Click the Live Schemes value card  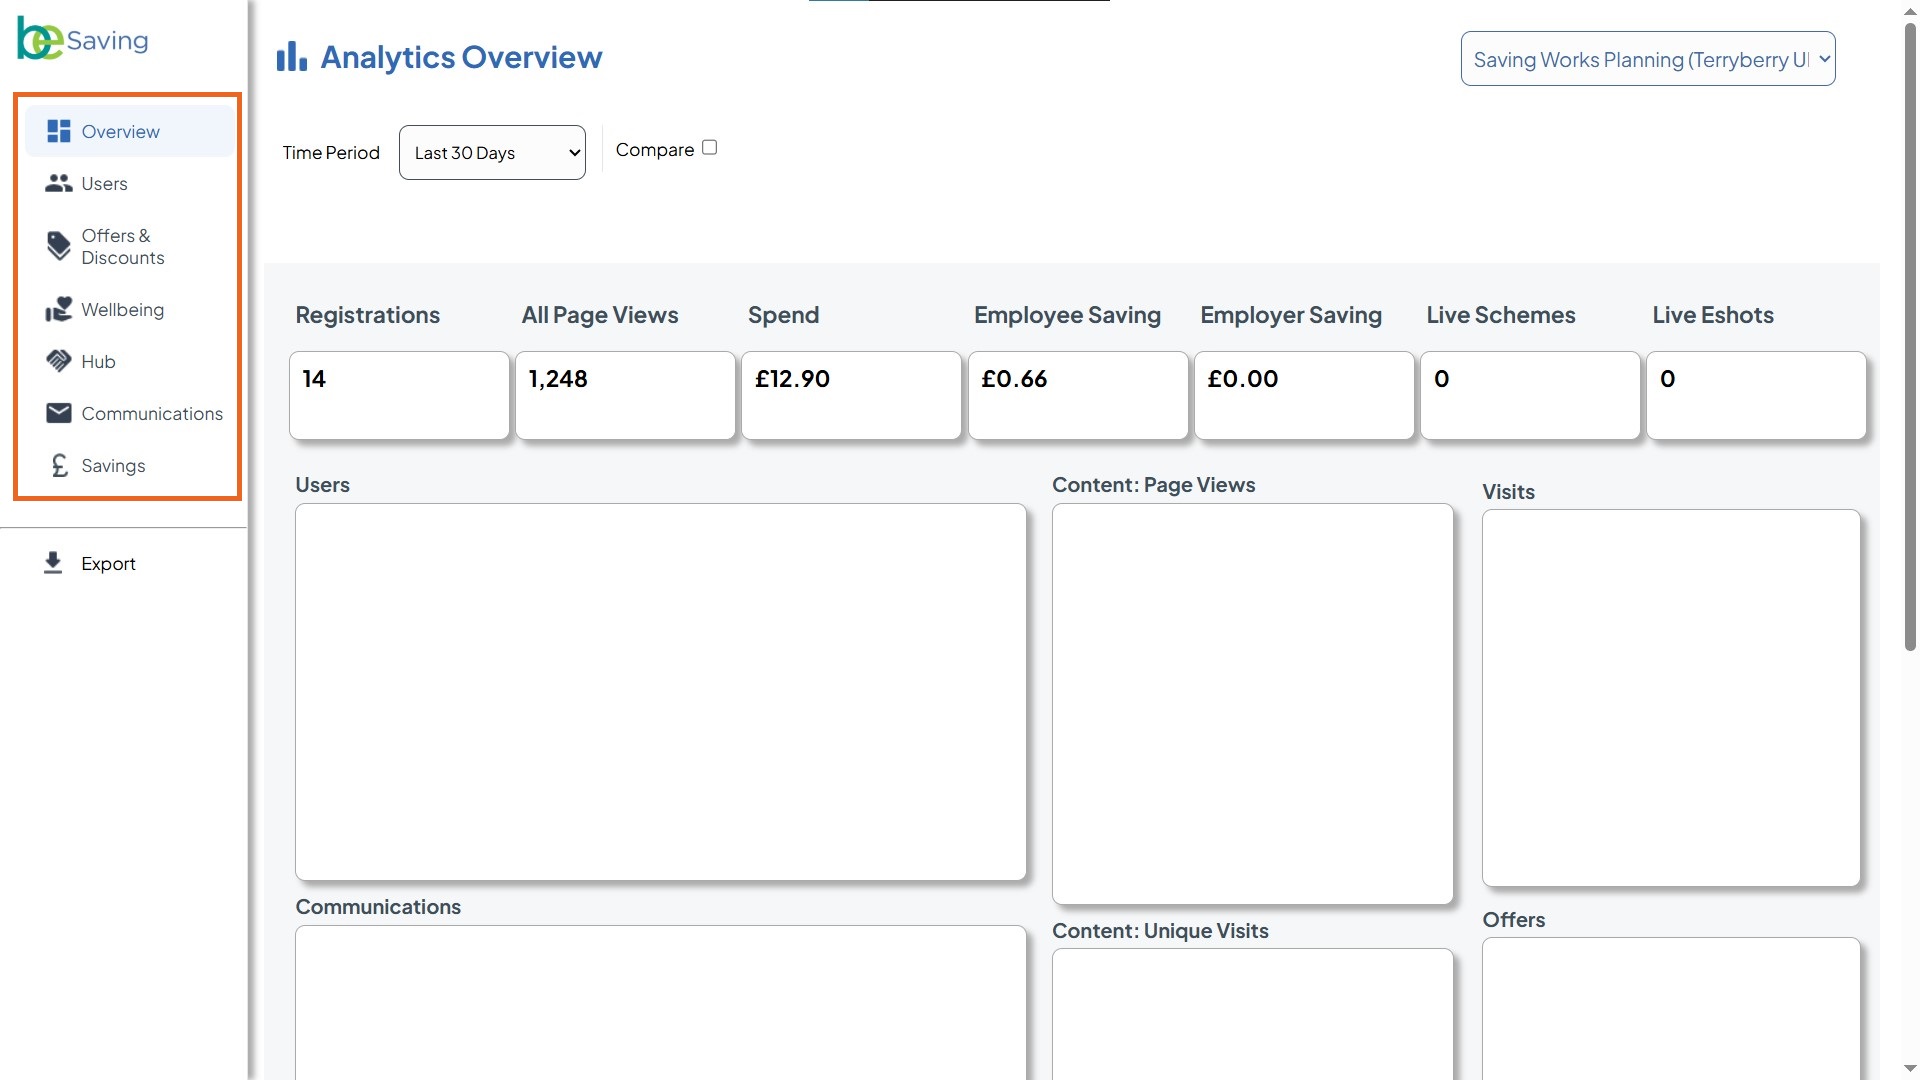click(1530, 395)
